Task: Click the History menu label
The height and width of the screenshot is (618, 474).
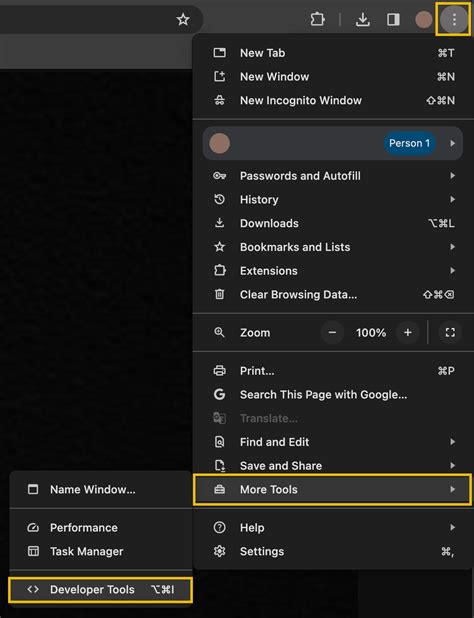Action: (259, 200)
